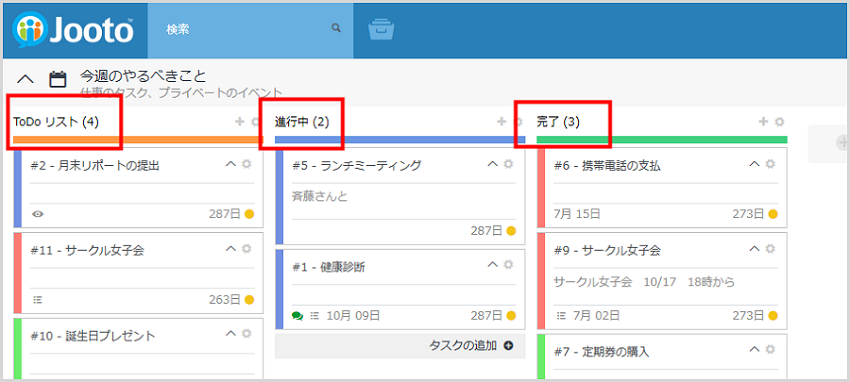Click the ToDo リスト (4) list heading
The image size is (850, 382).
point(56,122)
